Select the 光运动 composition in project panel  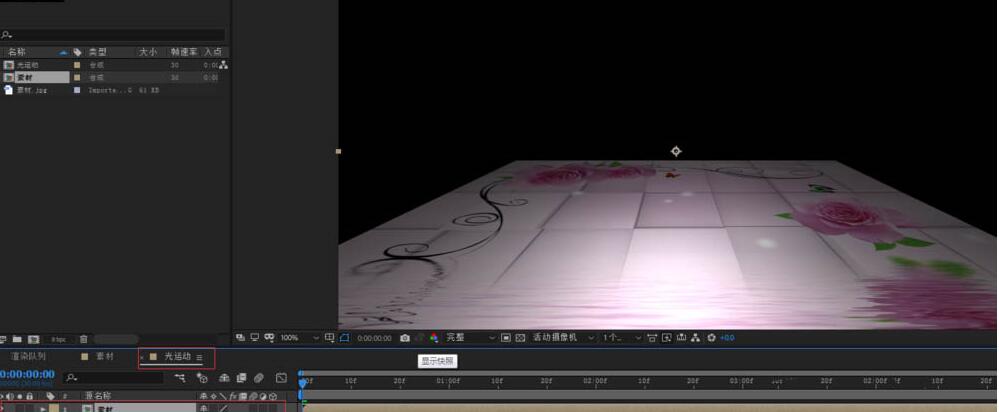(27, 65)
